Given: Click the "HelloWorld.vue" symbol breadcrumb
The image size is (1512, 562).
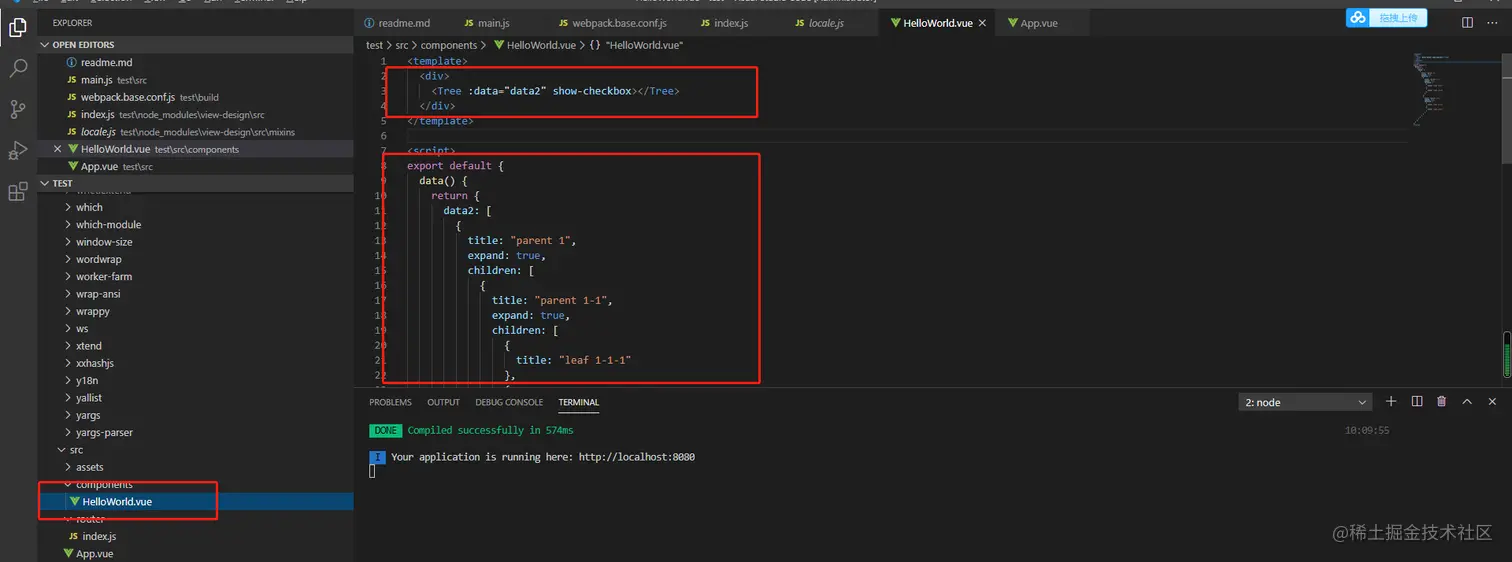Looking at the screenshot, I should 635,45.
